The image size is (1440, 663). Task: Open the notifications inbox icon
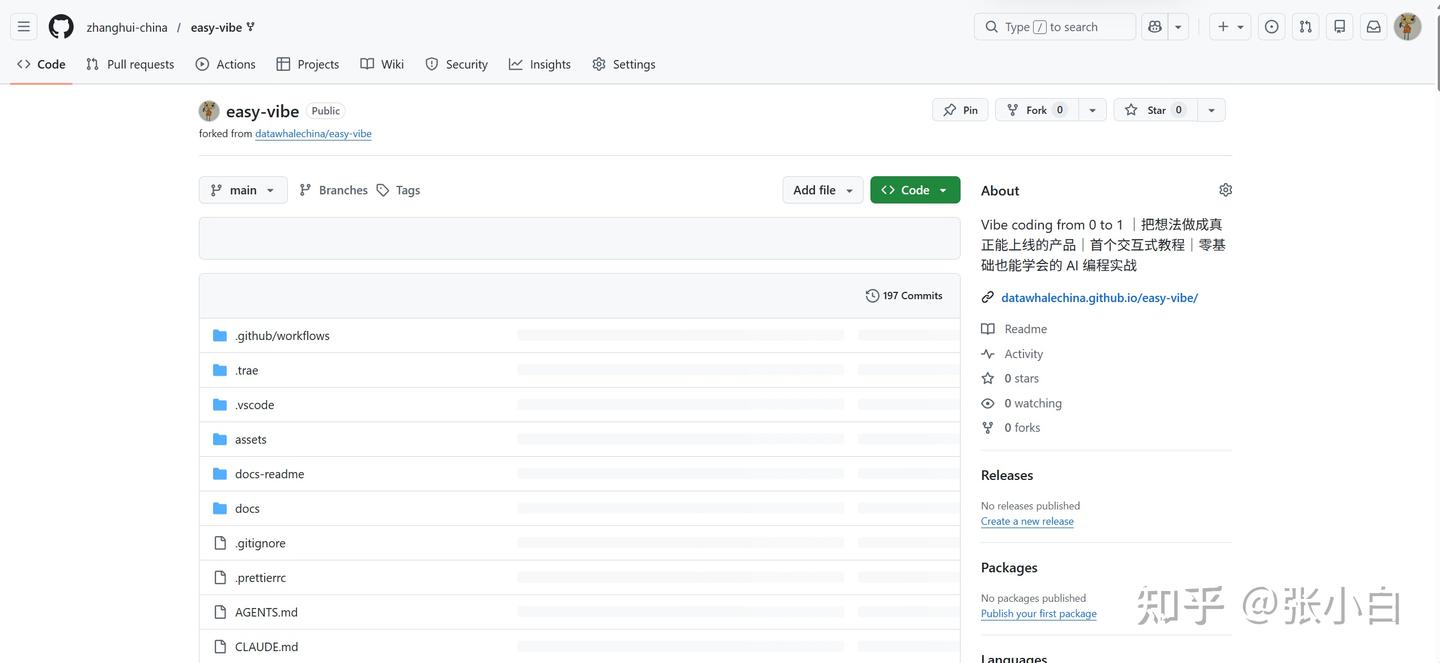pos(1373,27)
